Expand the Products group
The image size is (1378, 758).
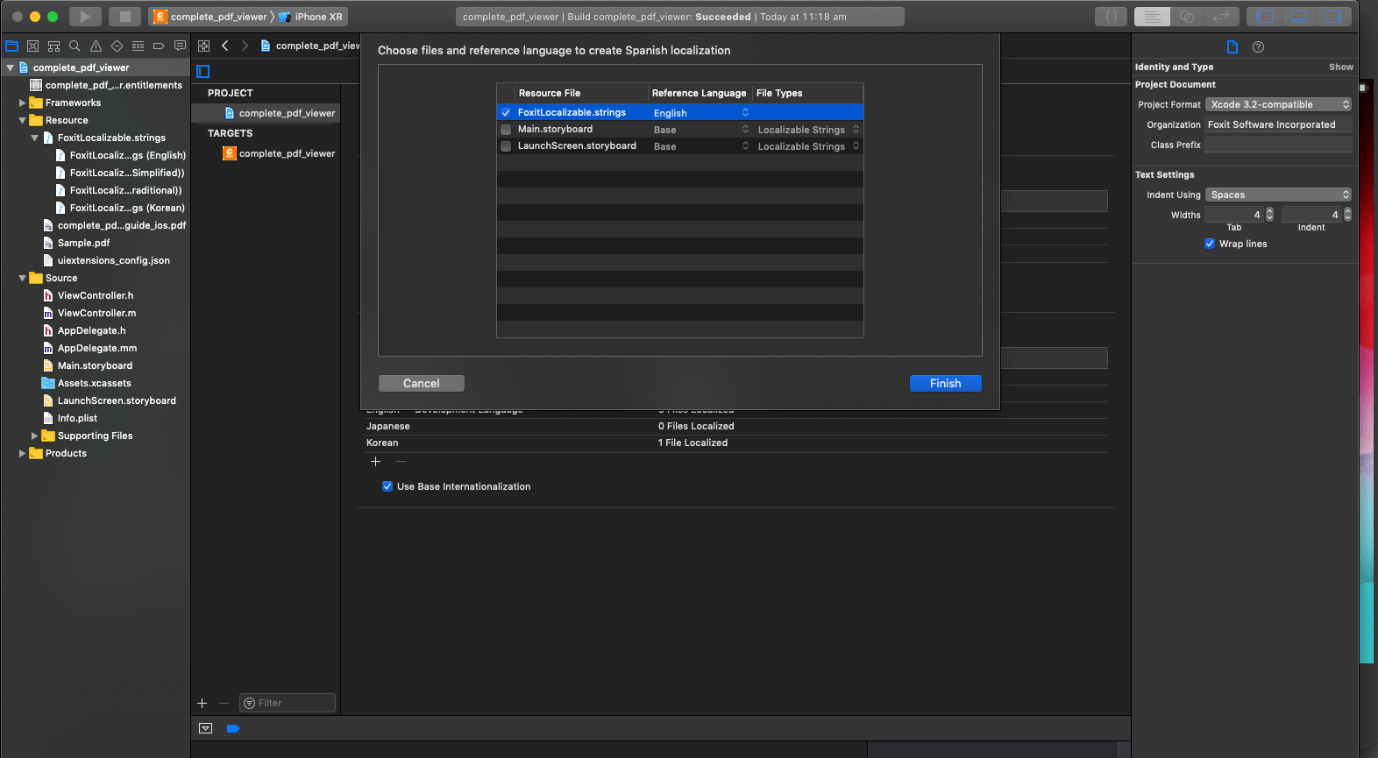[22, 453]
